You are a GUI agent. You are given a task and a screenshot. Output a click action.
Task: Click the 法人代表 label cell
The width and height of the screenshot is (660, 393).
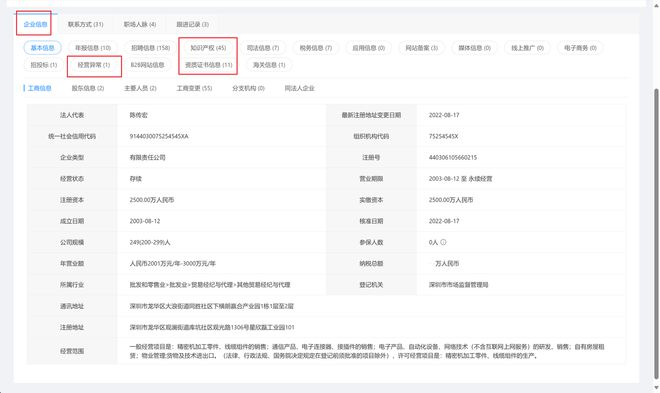[x=72, y=115]
